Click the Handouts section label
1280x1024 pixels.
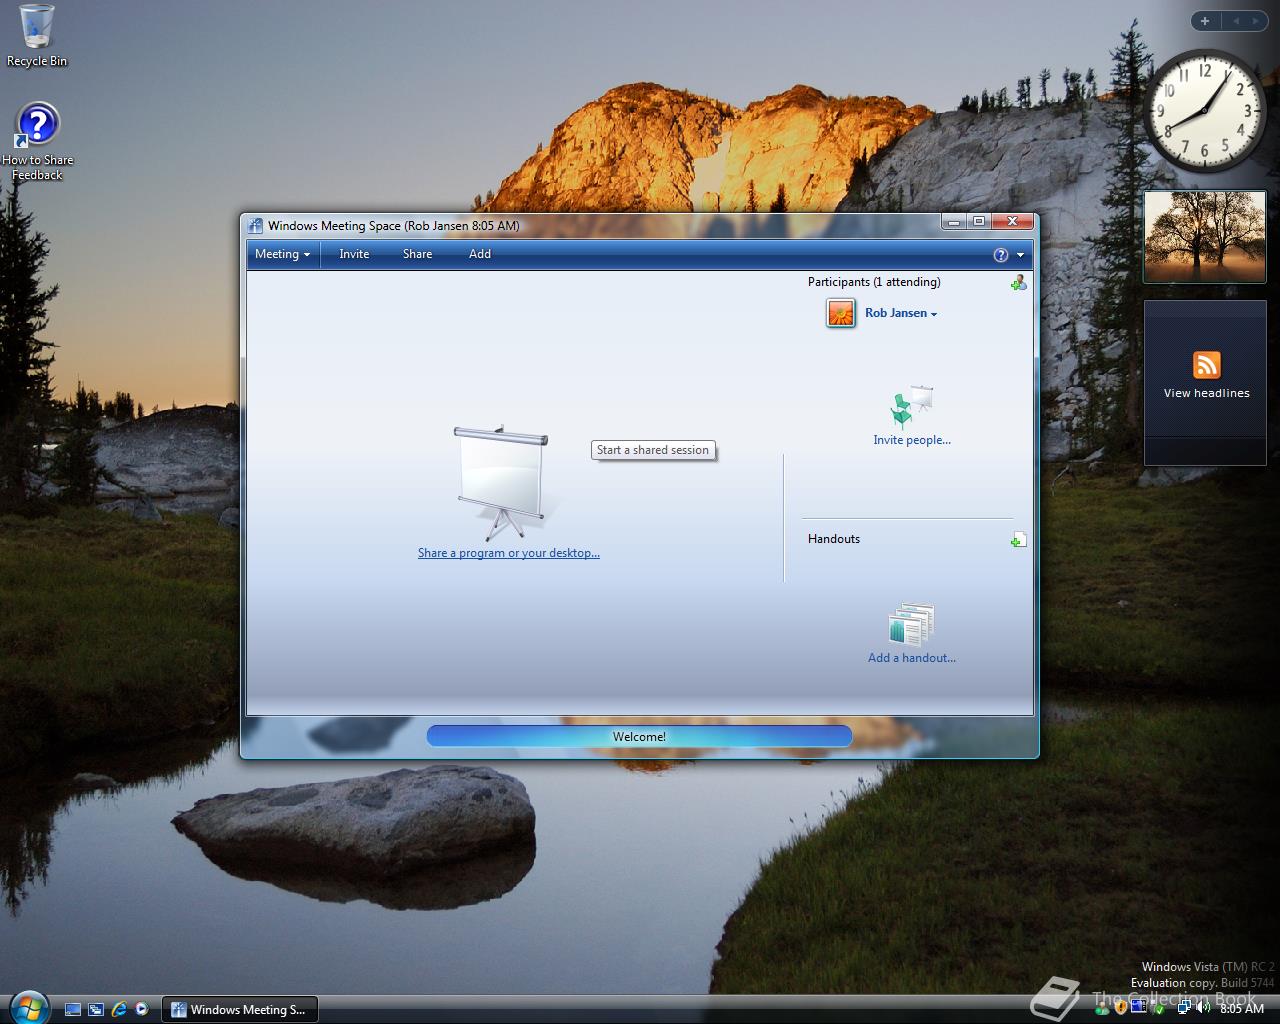tap(834, 539)
